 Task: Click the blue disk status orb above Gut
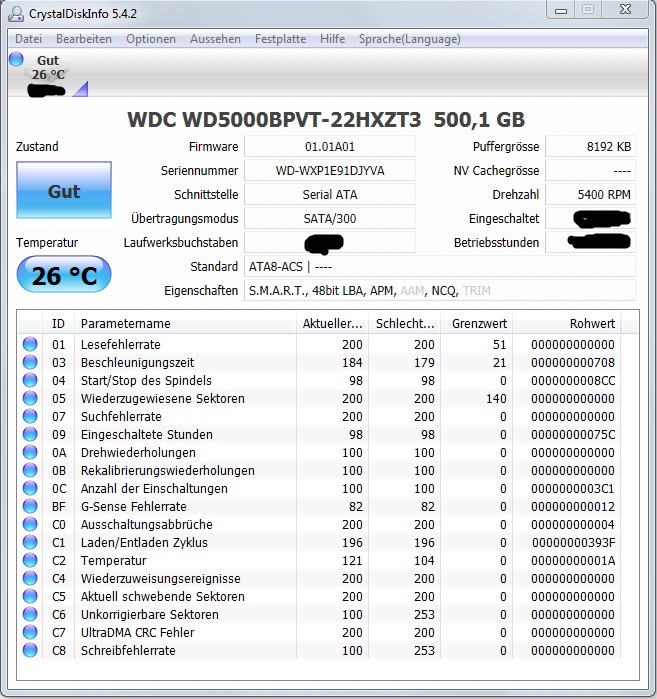click(16, 59)
